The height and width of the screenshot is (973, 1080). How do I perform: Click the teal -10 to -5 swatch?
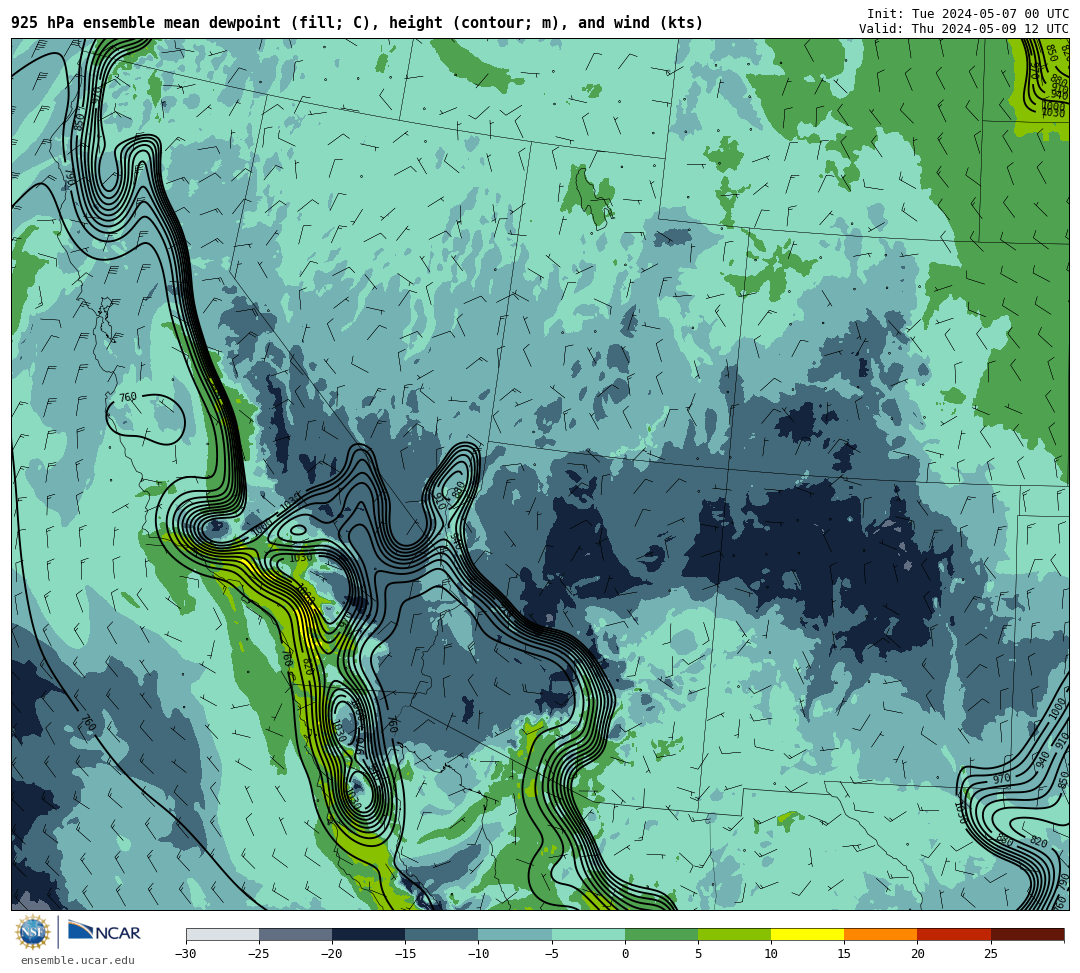coord(515,934)
